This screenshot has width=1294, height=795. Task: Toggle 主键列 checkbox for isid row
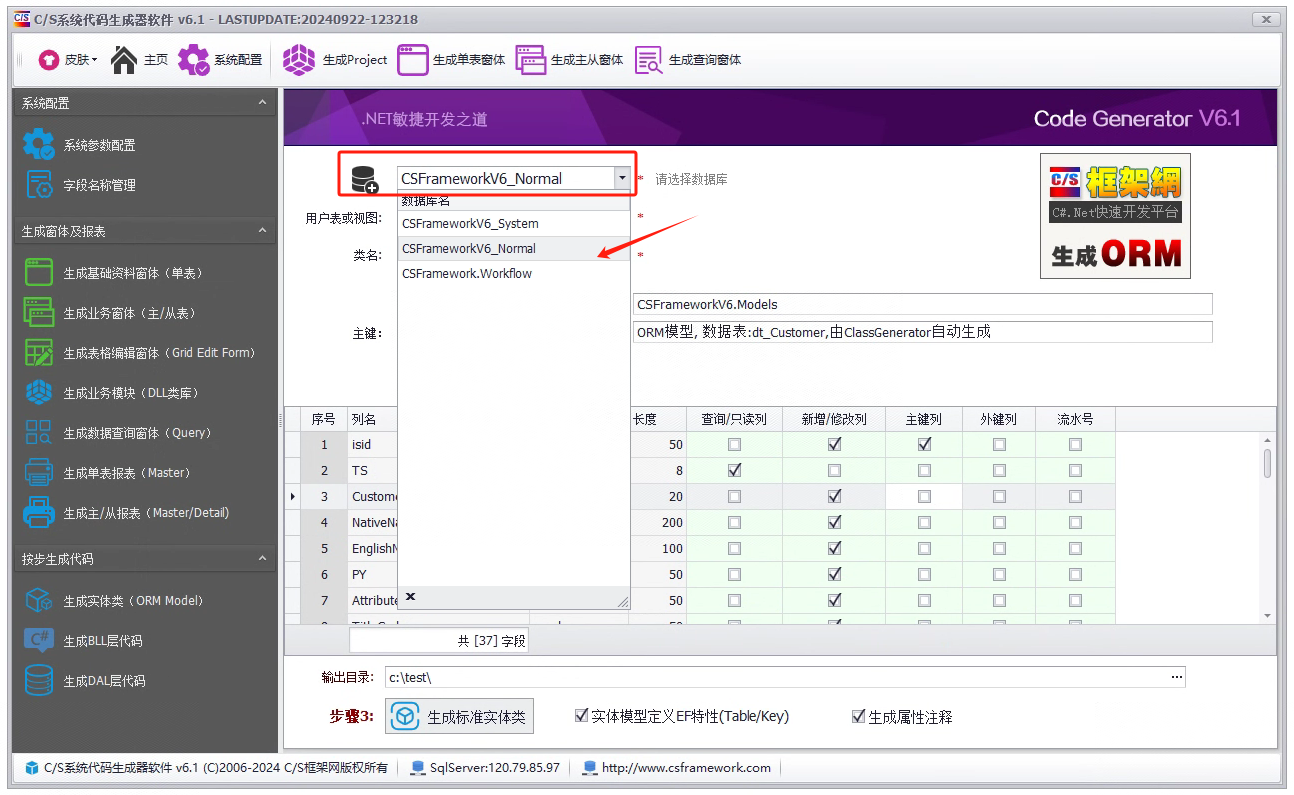click(924, 444)
